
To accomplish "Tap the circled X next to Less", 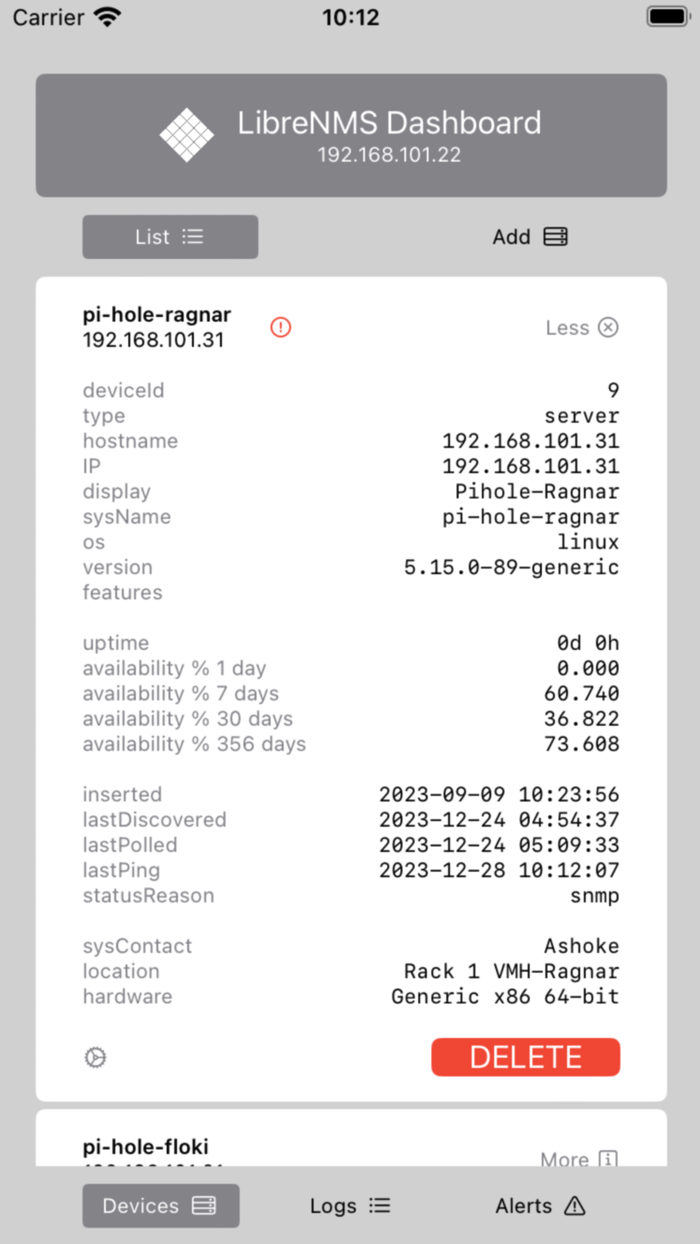I will pyautogui.click(x=609, y=327).
